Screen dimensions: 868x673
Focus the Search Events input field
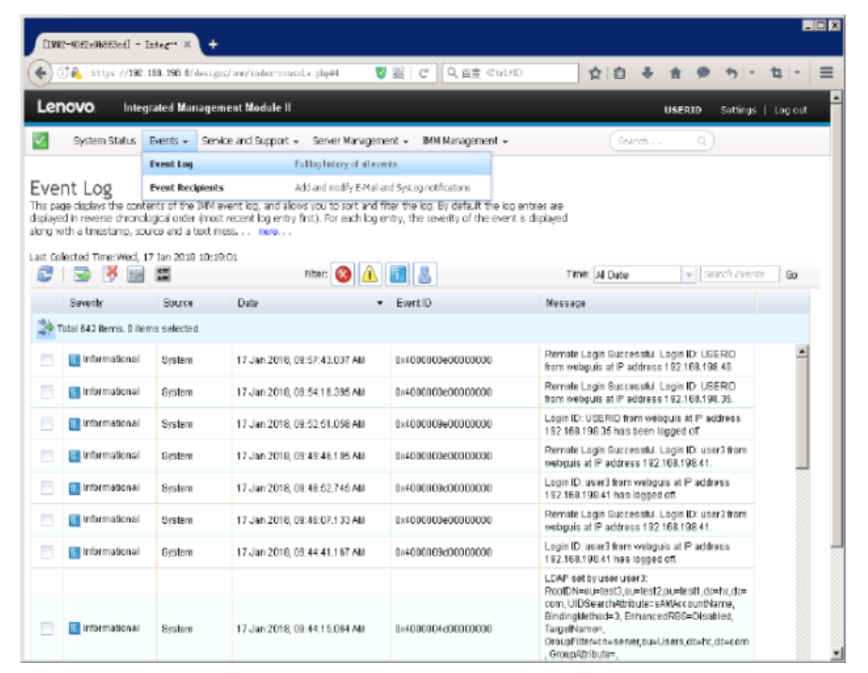tap(739, 274)
